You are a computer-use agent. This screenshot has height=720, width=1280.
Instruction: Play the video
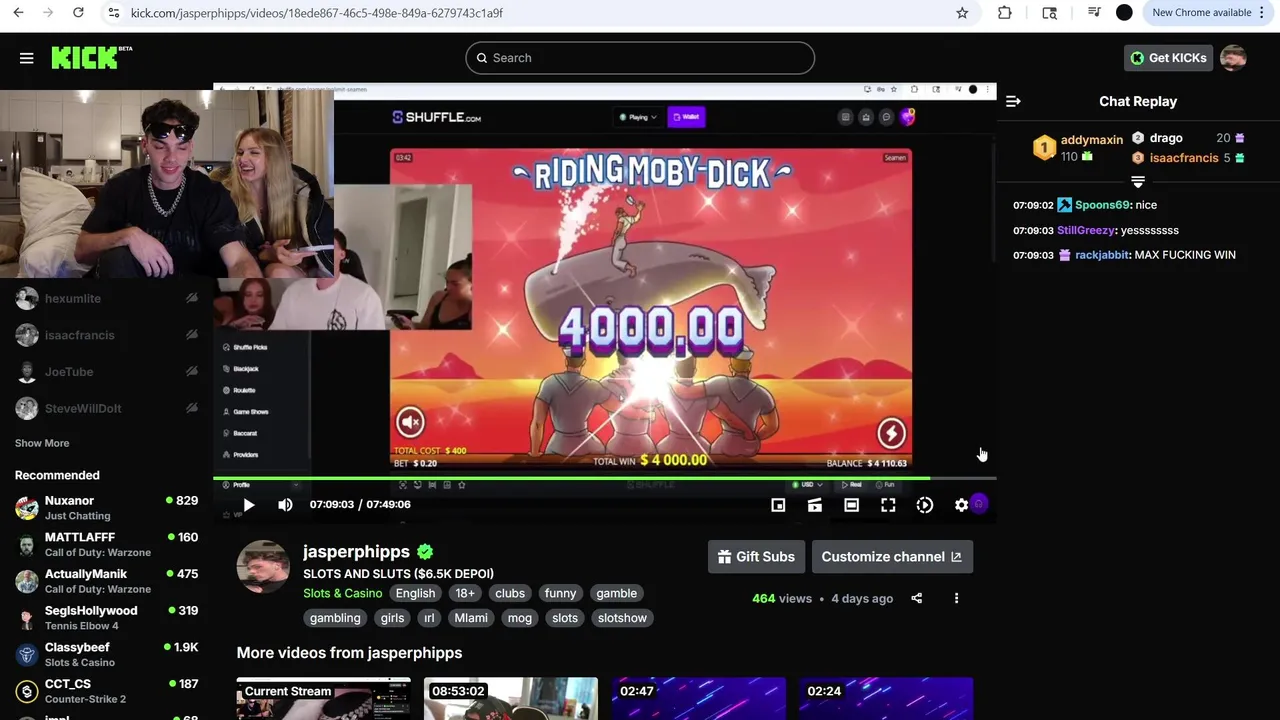click(x=249, y=505)
